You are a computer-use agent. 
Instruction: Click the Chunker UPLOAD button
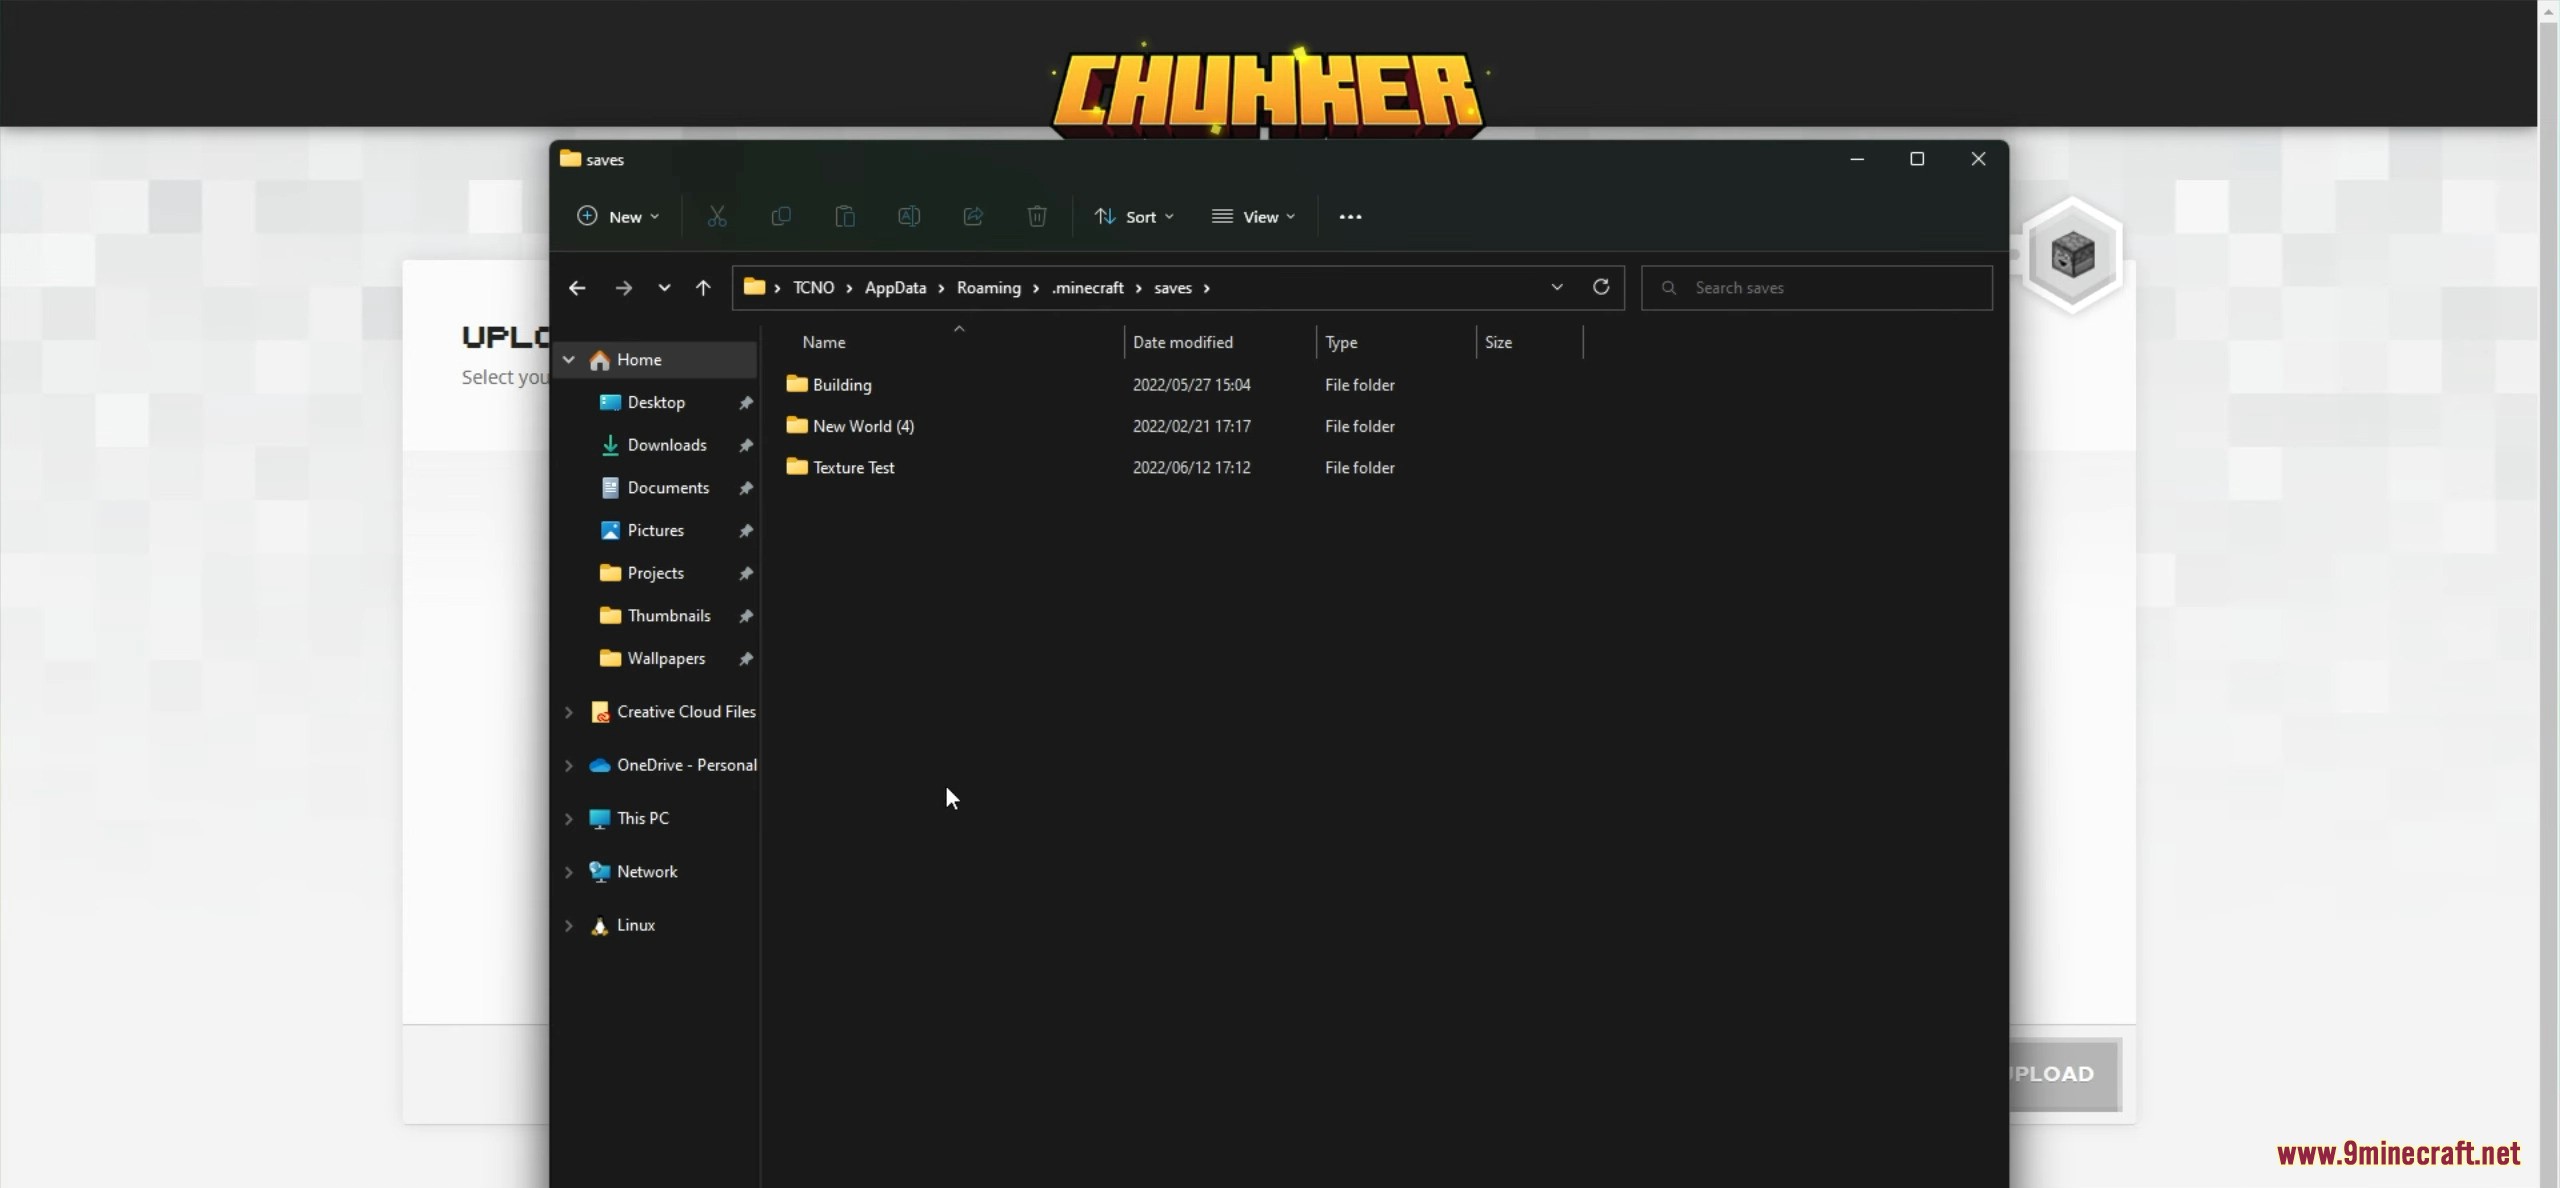coord(2064,1074)
